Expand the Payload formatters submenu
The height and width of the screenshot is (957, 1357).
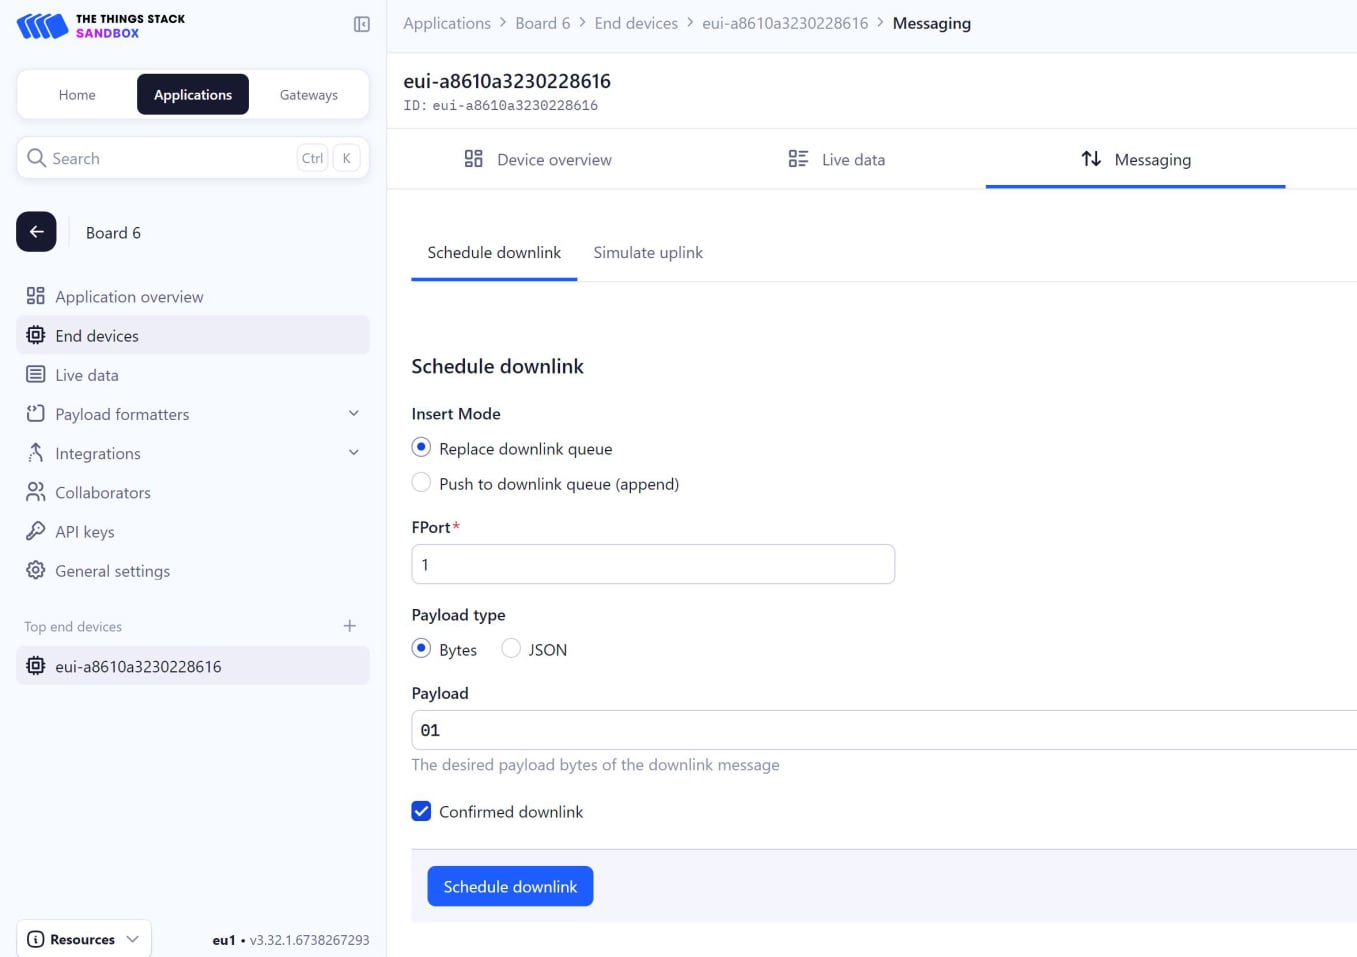353,414
